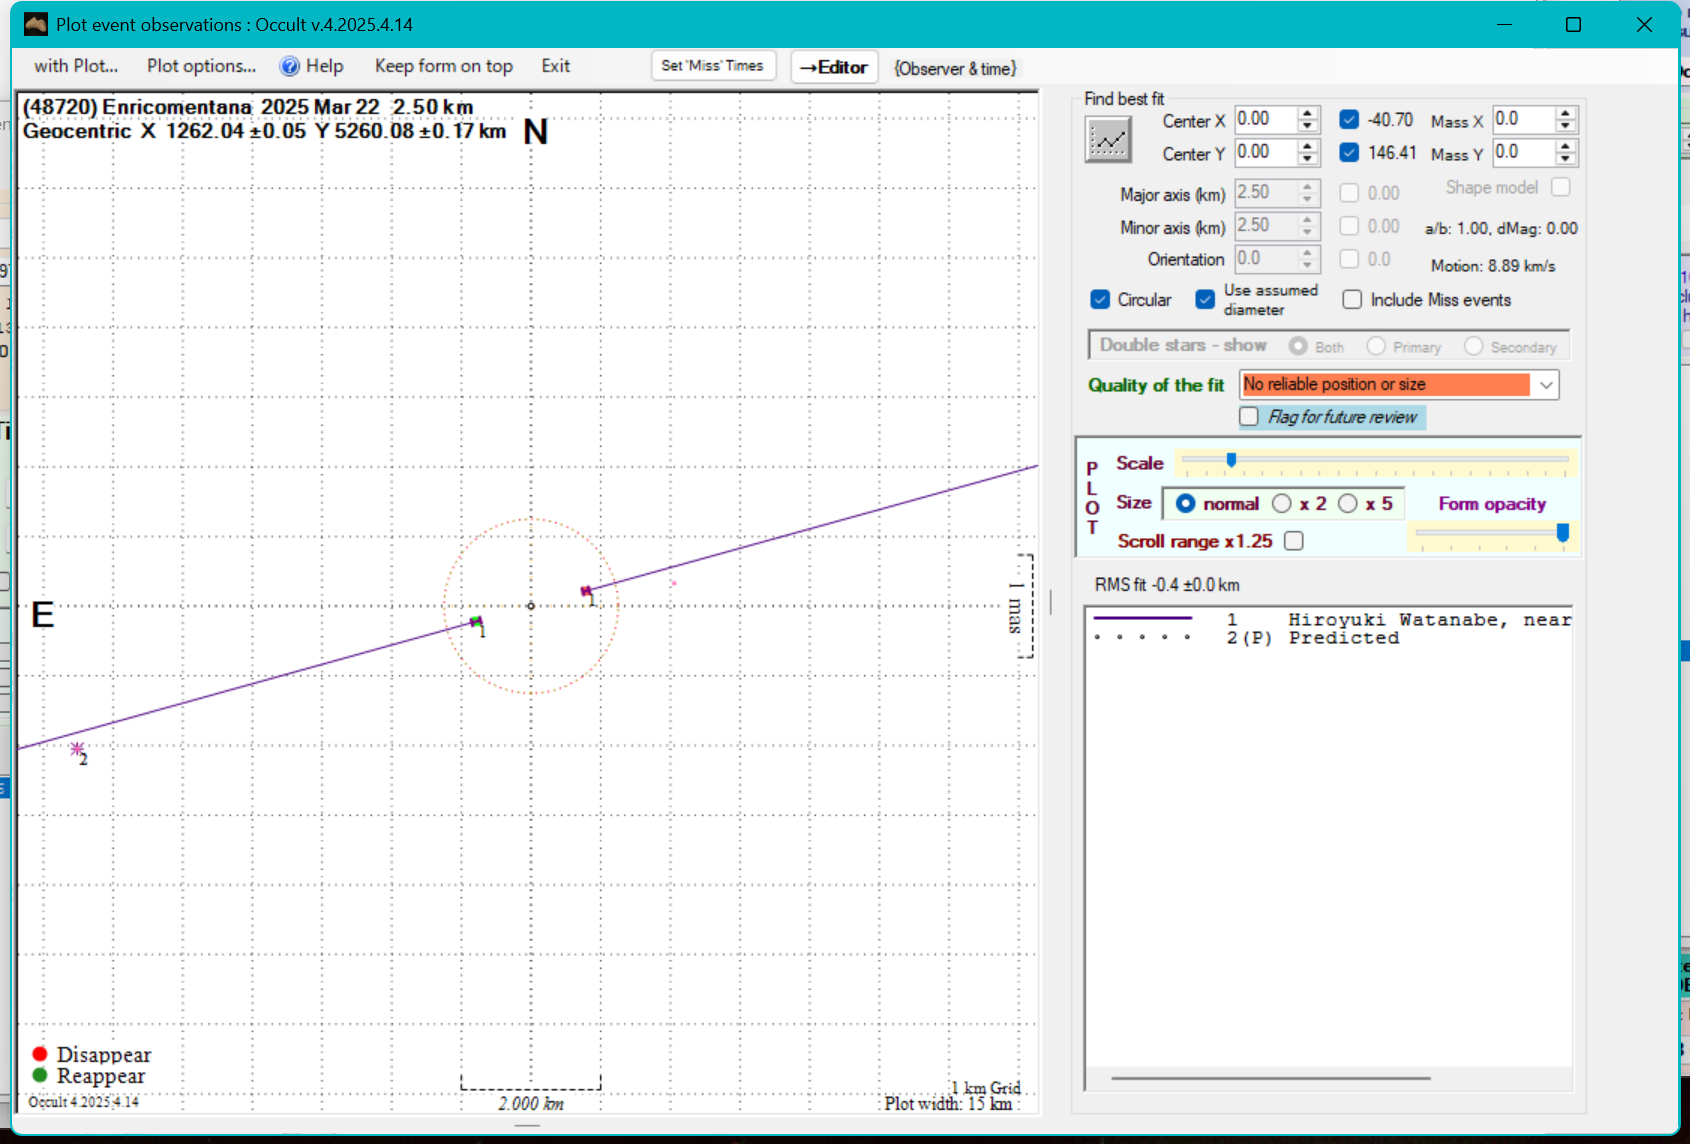
Task: Toggle the Scroll range x1.25 checkbox
Action: point(1294,541)
